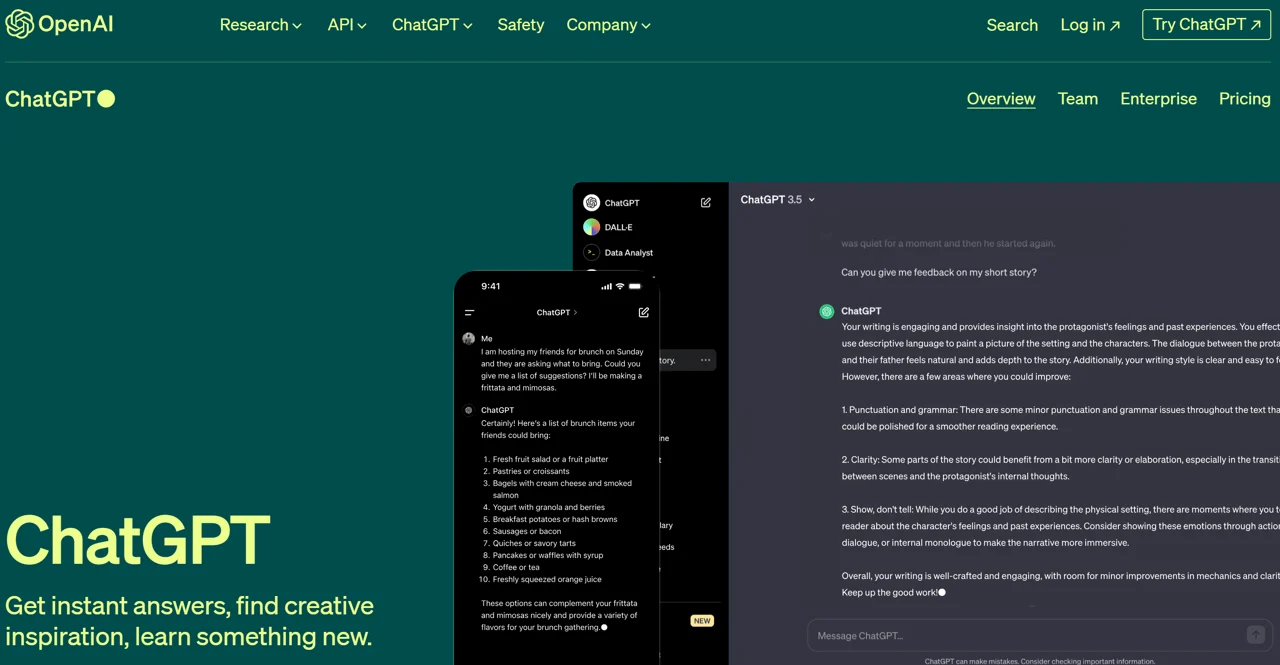Click the 'Get instant answers' tagline text
The image size is (1280, 665).
click(190, 621)
